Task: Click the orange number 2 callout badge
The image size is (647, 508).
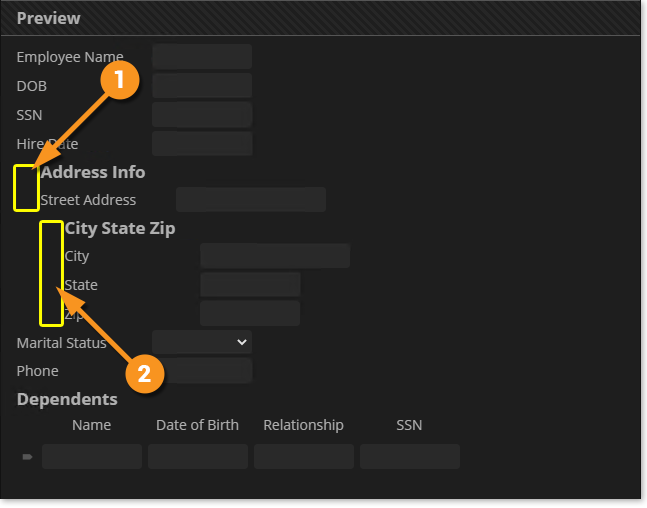Action: (x=144, y=374)
